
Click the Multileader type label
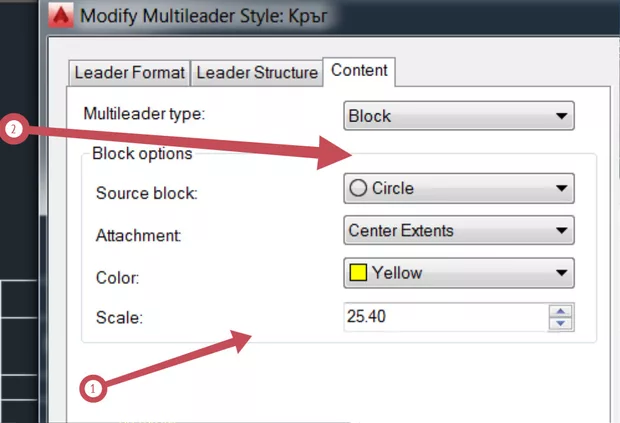[x=144, y=114]
